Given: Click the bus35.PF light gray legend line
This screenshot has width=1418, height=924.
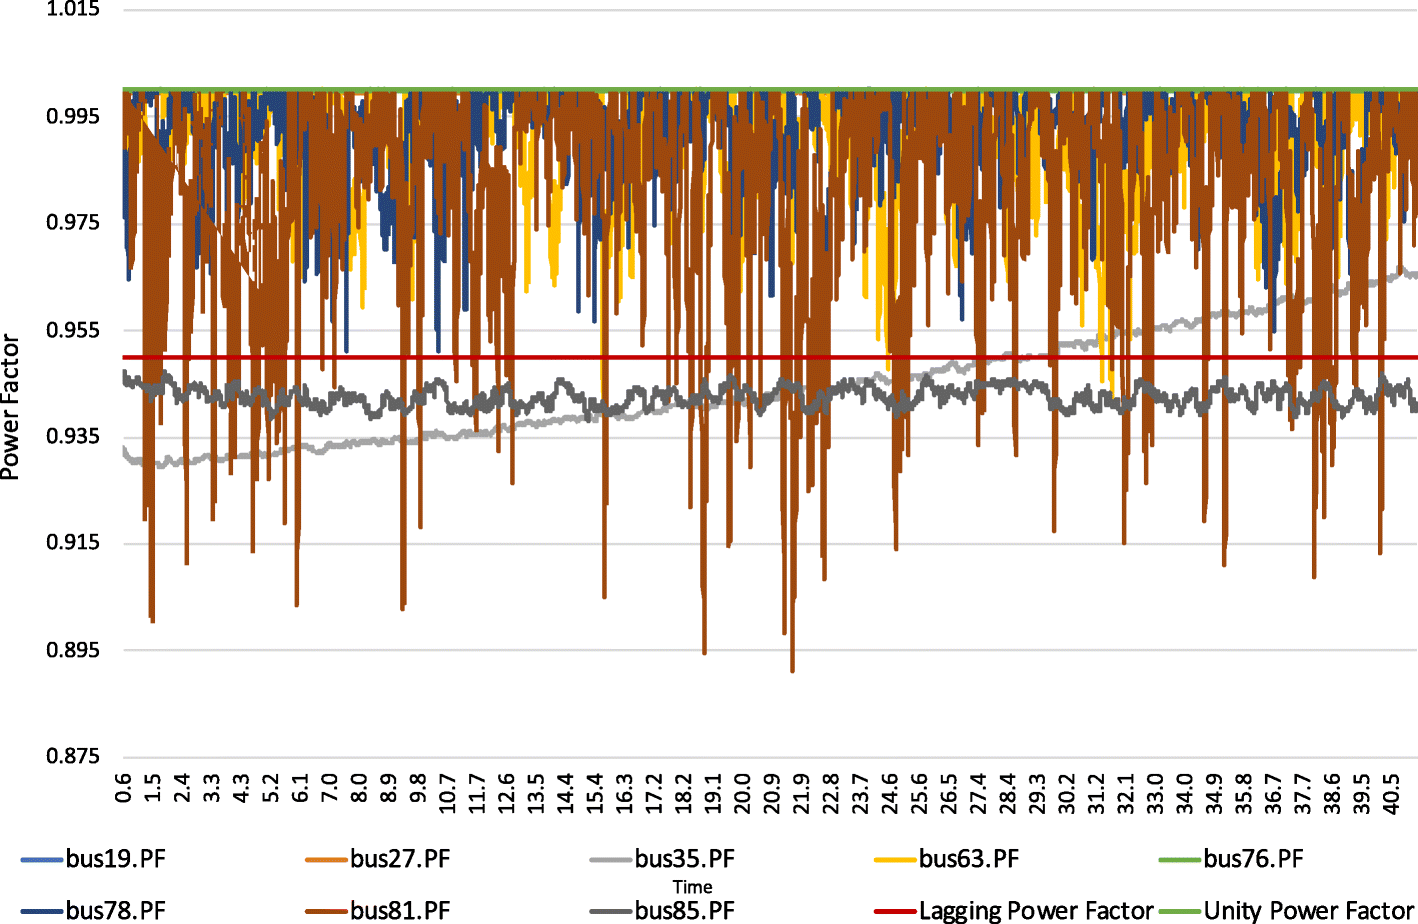Looking at the screenshot, I should pyautogui.click(x=611, y=860).
